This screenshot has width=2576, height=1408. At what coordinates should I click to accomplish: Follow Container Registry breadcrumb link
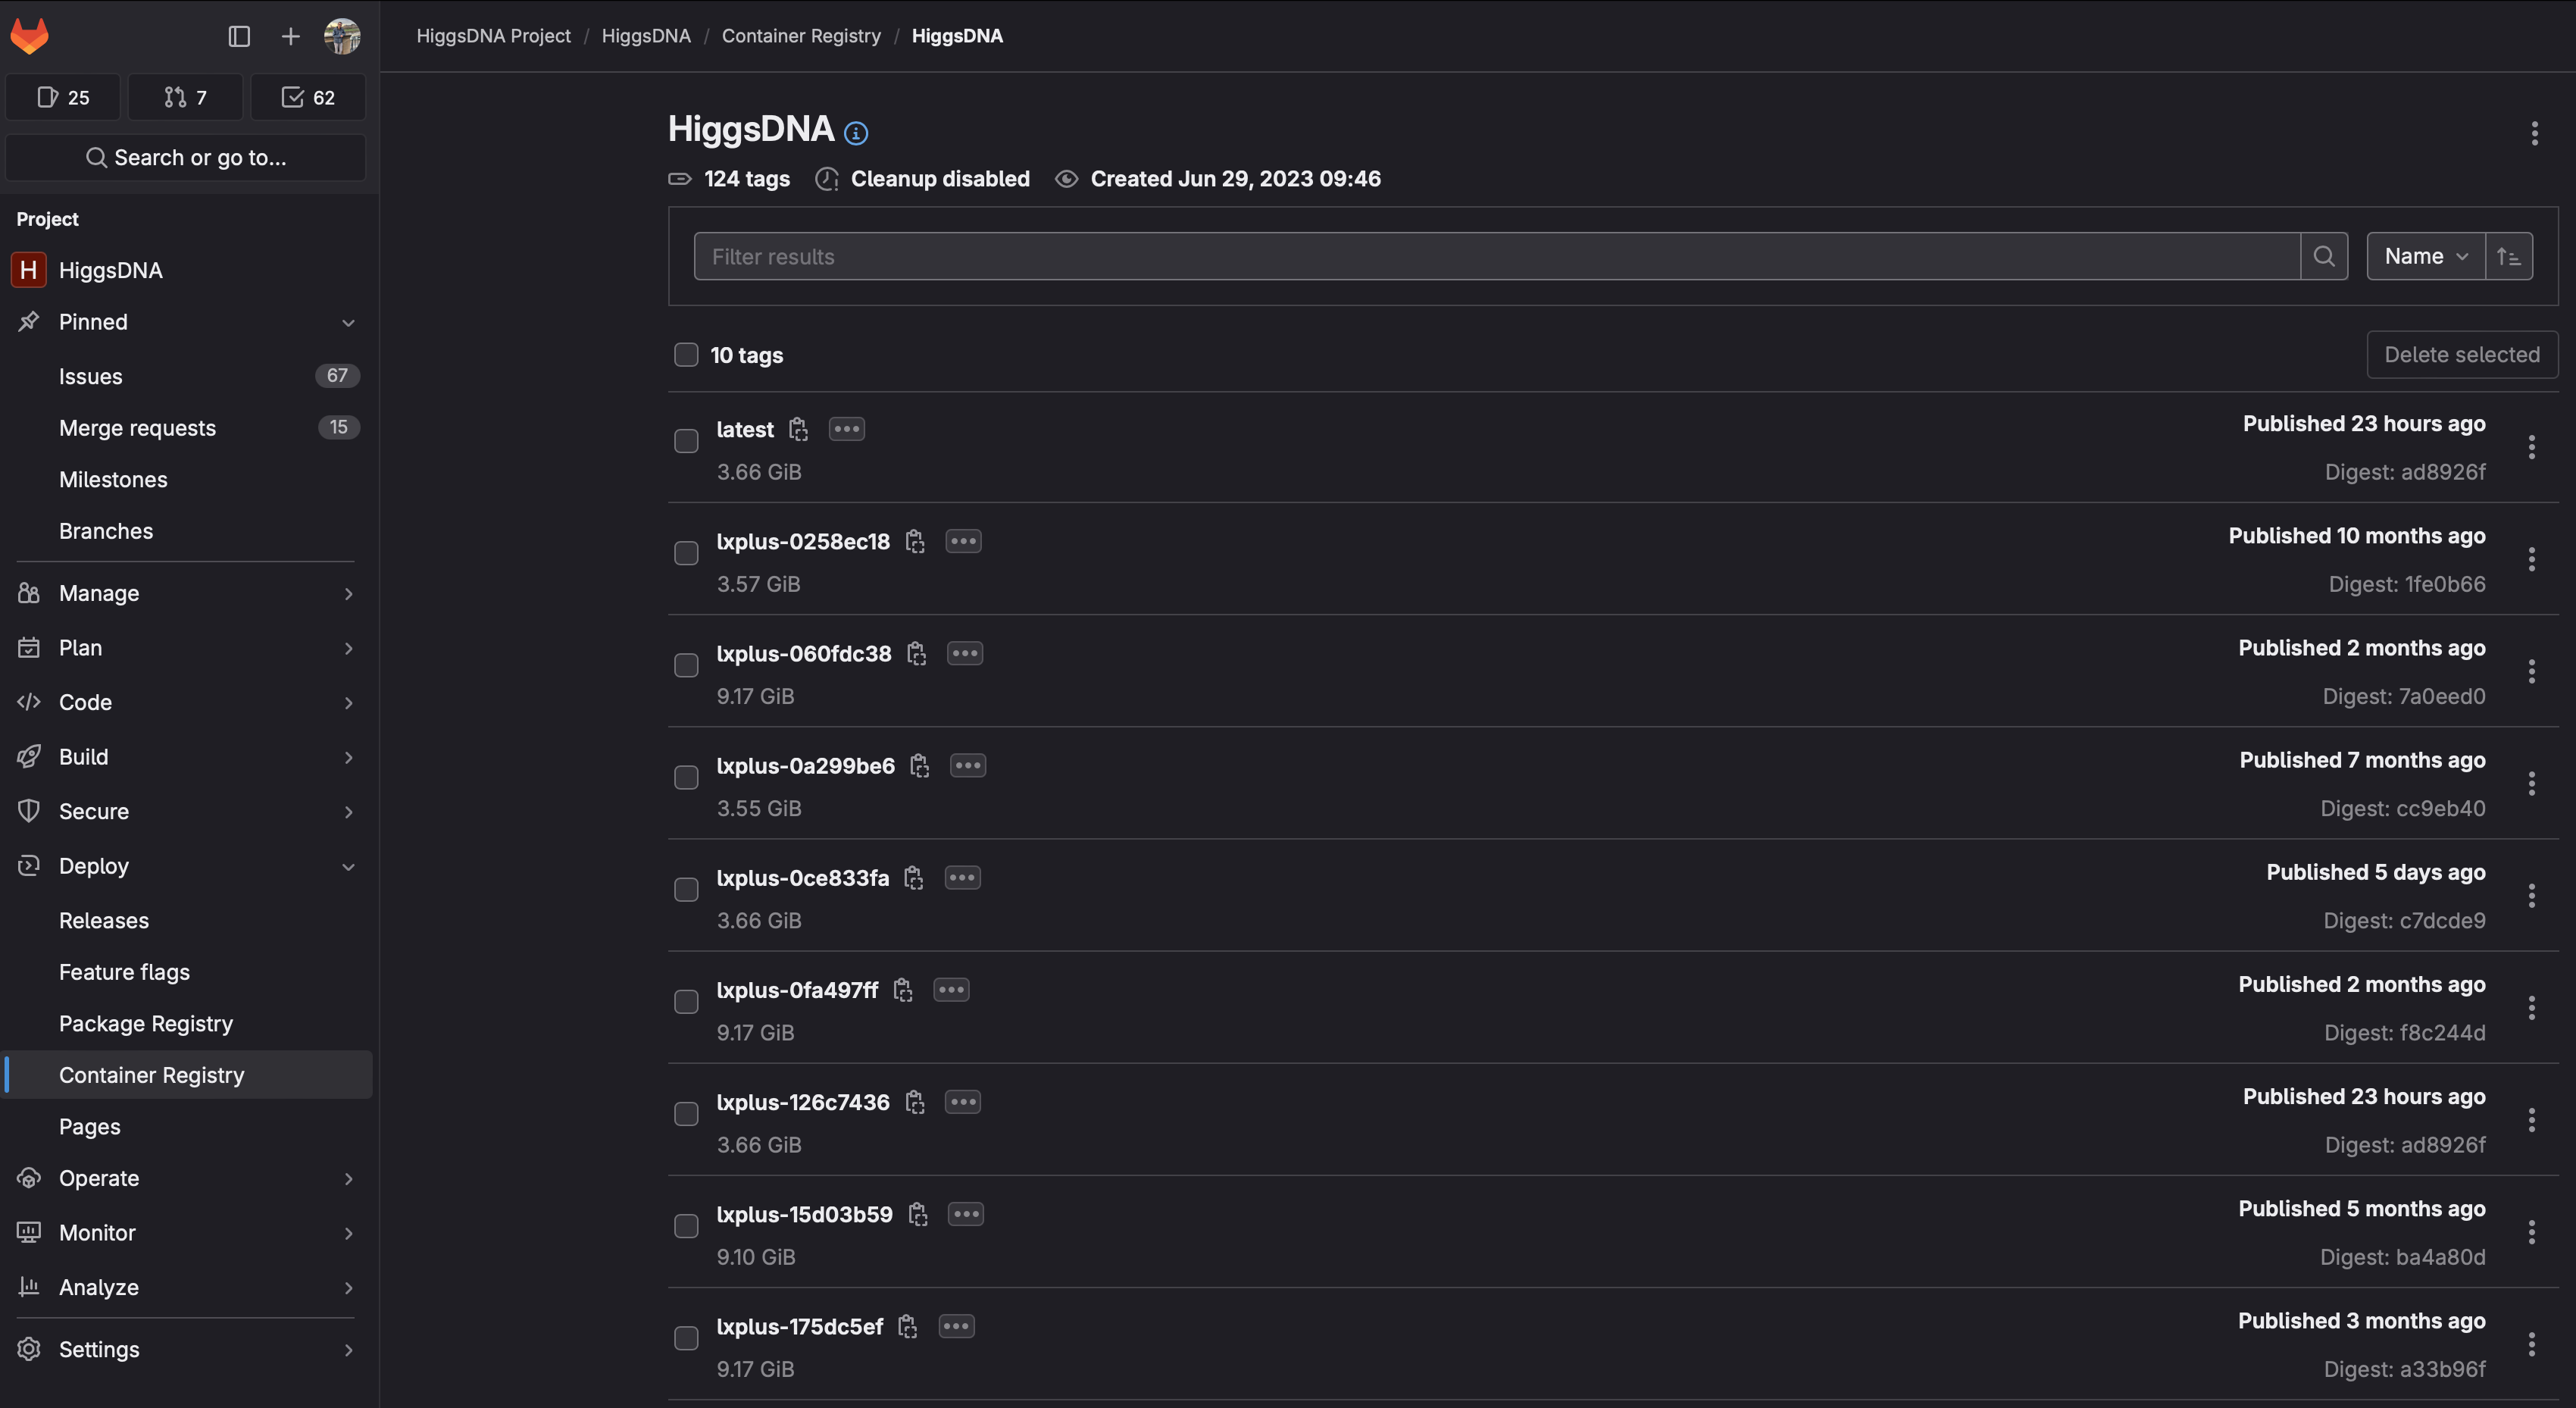[801, 36]
